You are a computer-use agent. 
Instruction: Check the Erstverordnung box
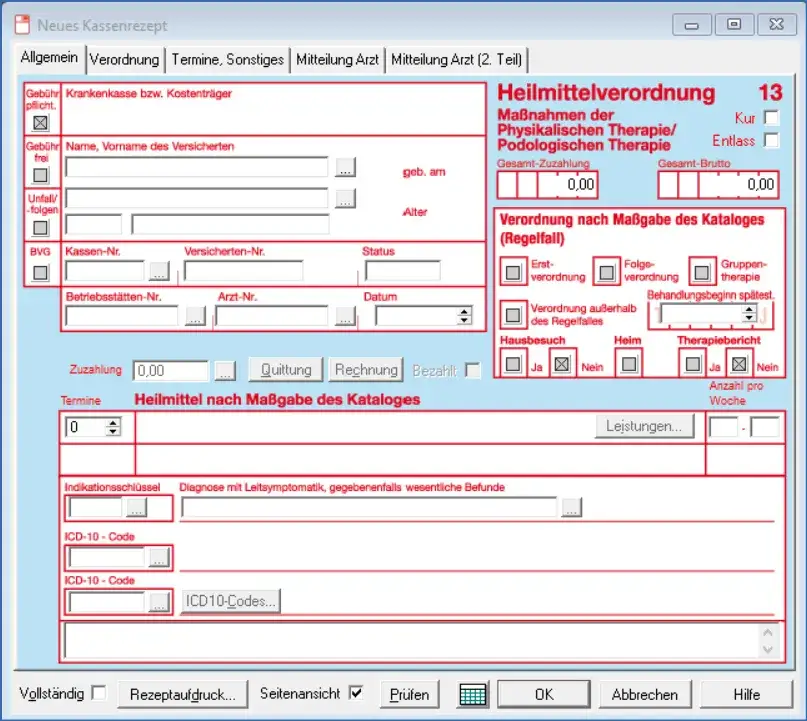click(x=513, y=271)
